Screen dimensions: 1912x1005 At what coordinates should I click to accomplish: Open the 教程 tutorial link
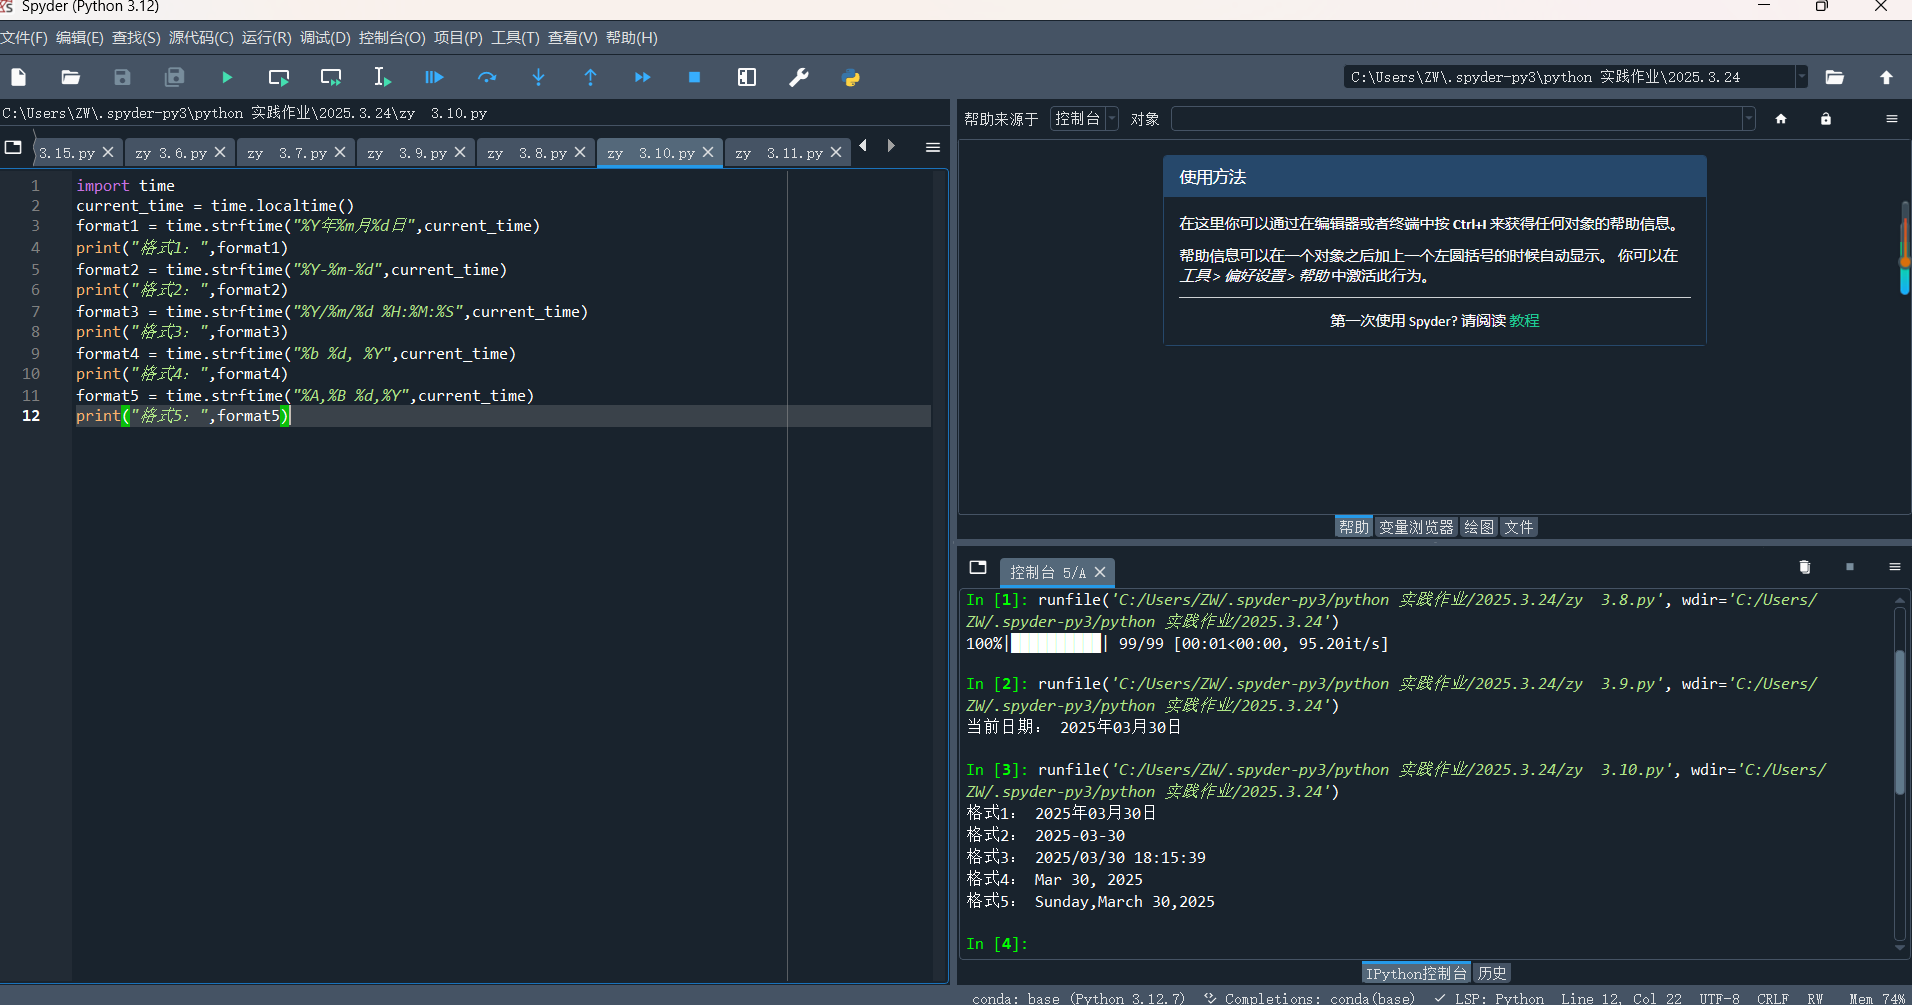click(x=1524, y=321)
